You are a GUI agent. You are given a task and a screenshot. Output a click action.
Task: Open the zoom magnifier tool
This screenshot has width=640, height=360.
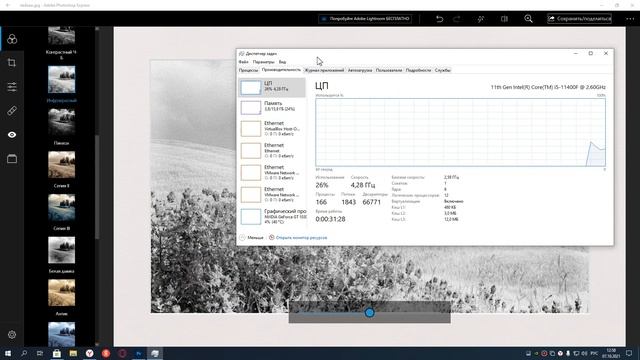pos(529,19)
